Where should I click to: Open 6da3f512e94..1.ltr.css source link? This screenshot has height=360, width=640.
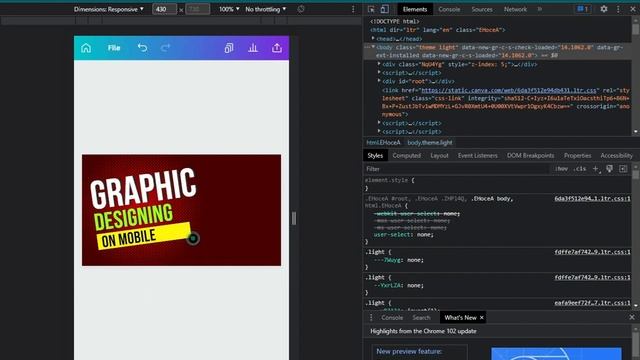tap(592, 198)
